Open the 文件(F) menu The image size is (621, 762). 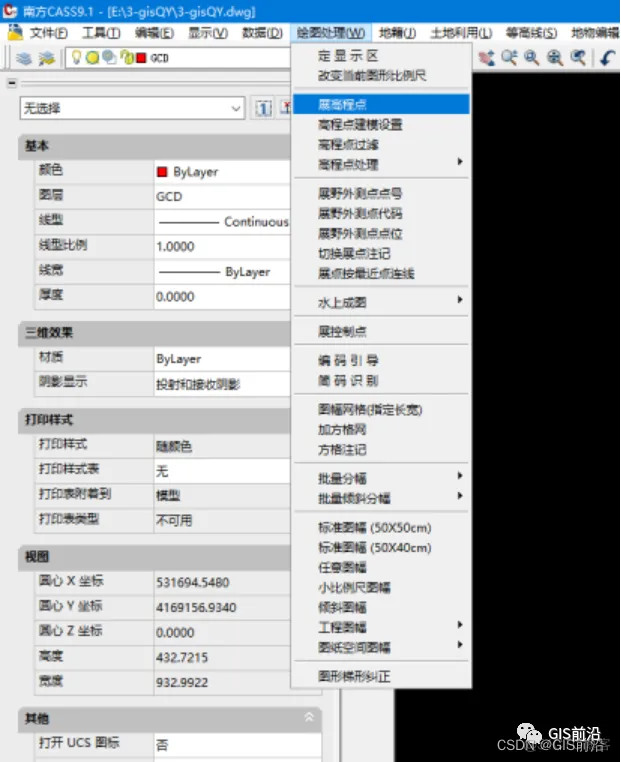coord(48,33)
